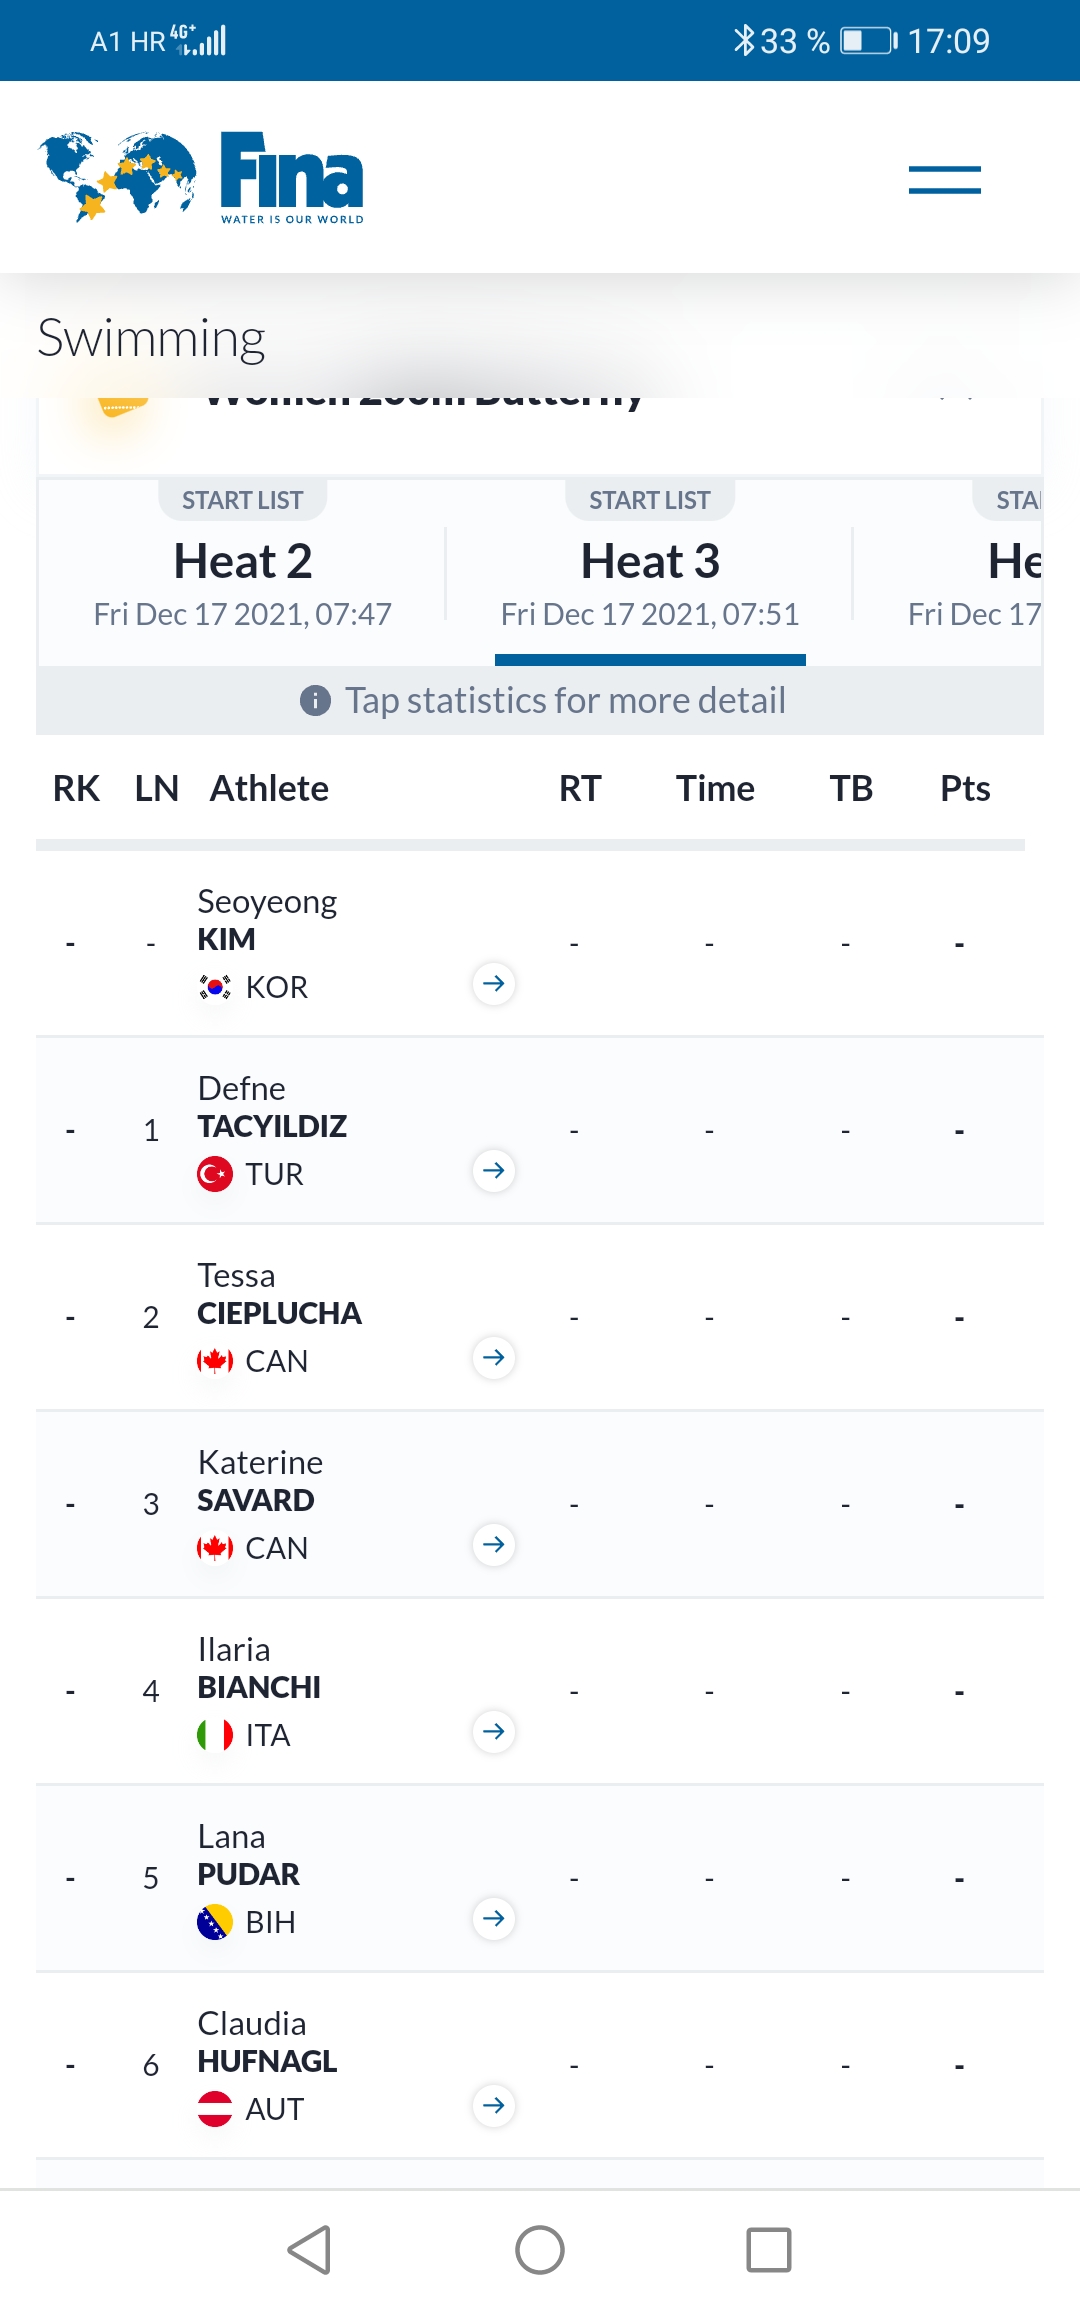This screenshot has width=1080, height=2312.
Task: Tap the Athlete column header
Action: click(269, 789)
